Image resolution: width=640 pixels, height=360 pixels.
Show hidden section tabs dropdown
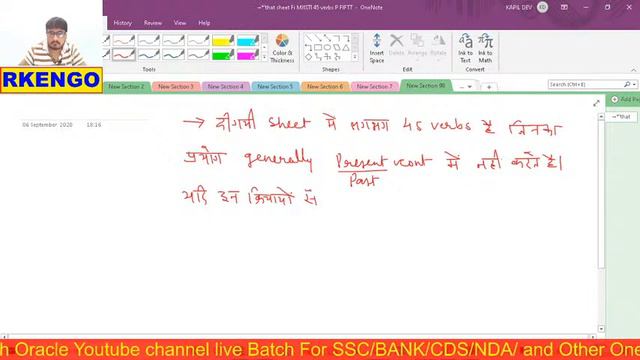[x=465, y=87]
